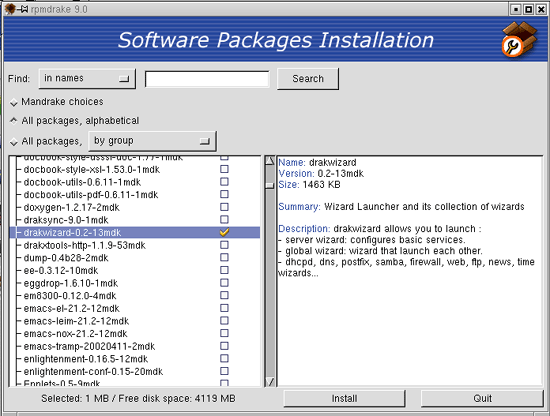550x416 pixels.
Task: Select the Mandrake choices radio option
Action: click(14, 102)
